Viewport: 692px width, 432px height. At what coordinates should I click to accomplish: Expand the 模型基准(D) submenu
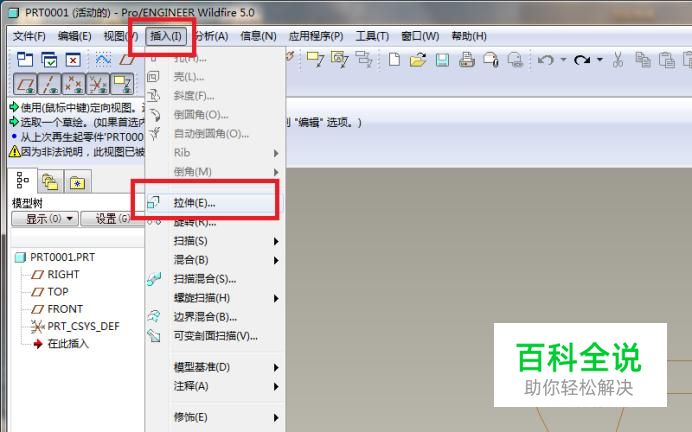(215, 367)
